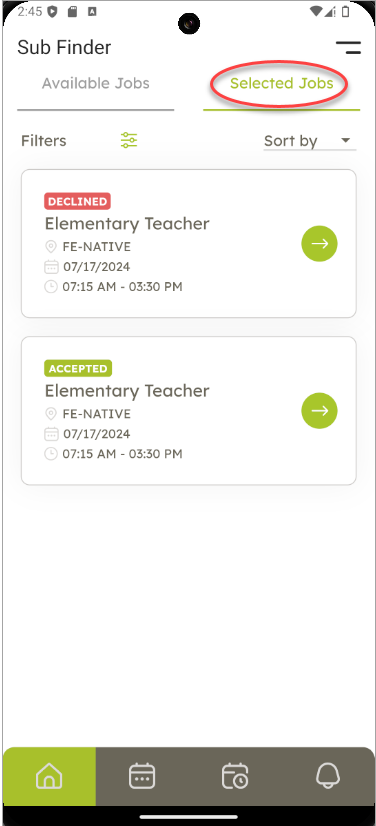Tap the home icon in bottom navigation
The width and height of the screenshot is (376, 826).
[49, 776]
